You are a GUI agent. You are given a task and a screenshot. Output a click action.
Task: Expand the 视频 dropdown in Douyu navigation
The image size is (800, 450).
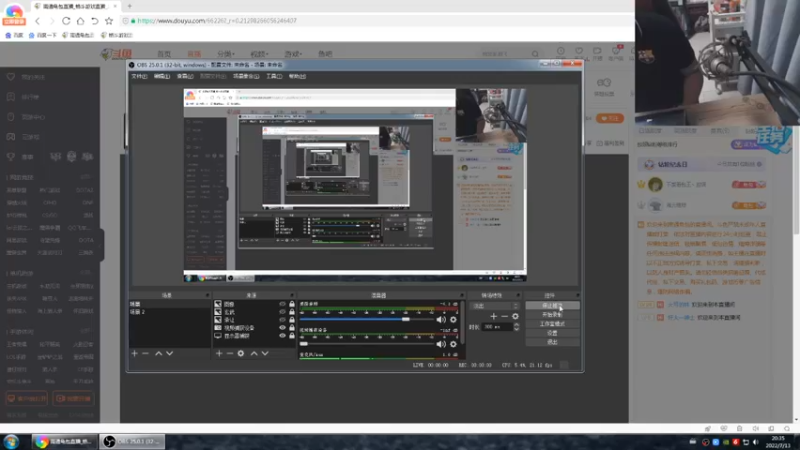(x=259, y=54)
